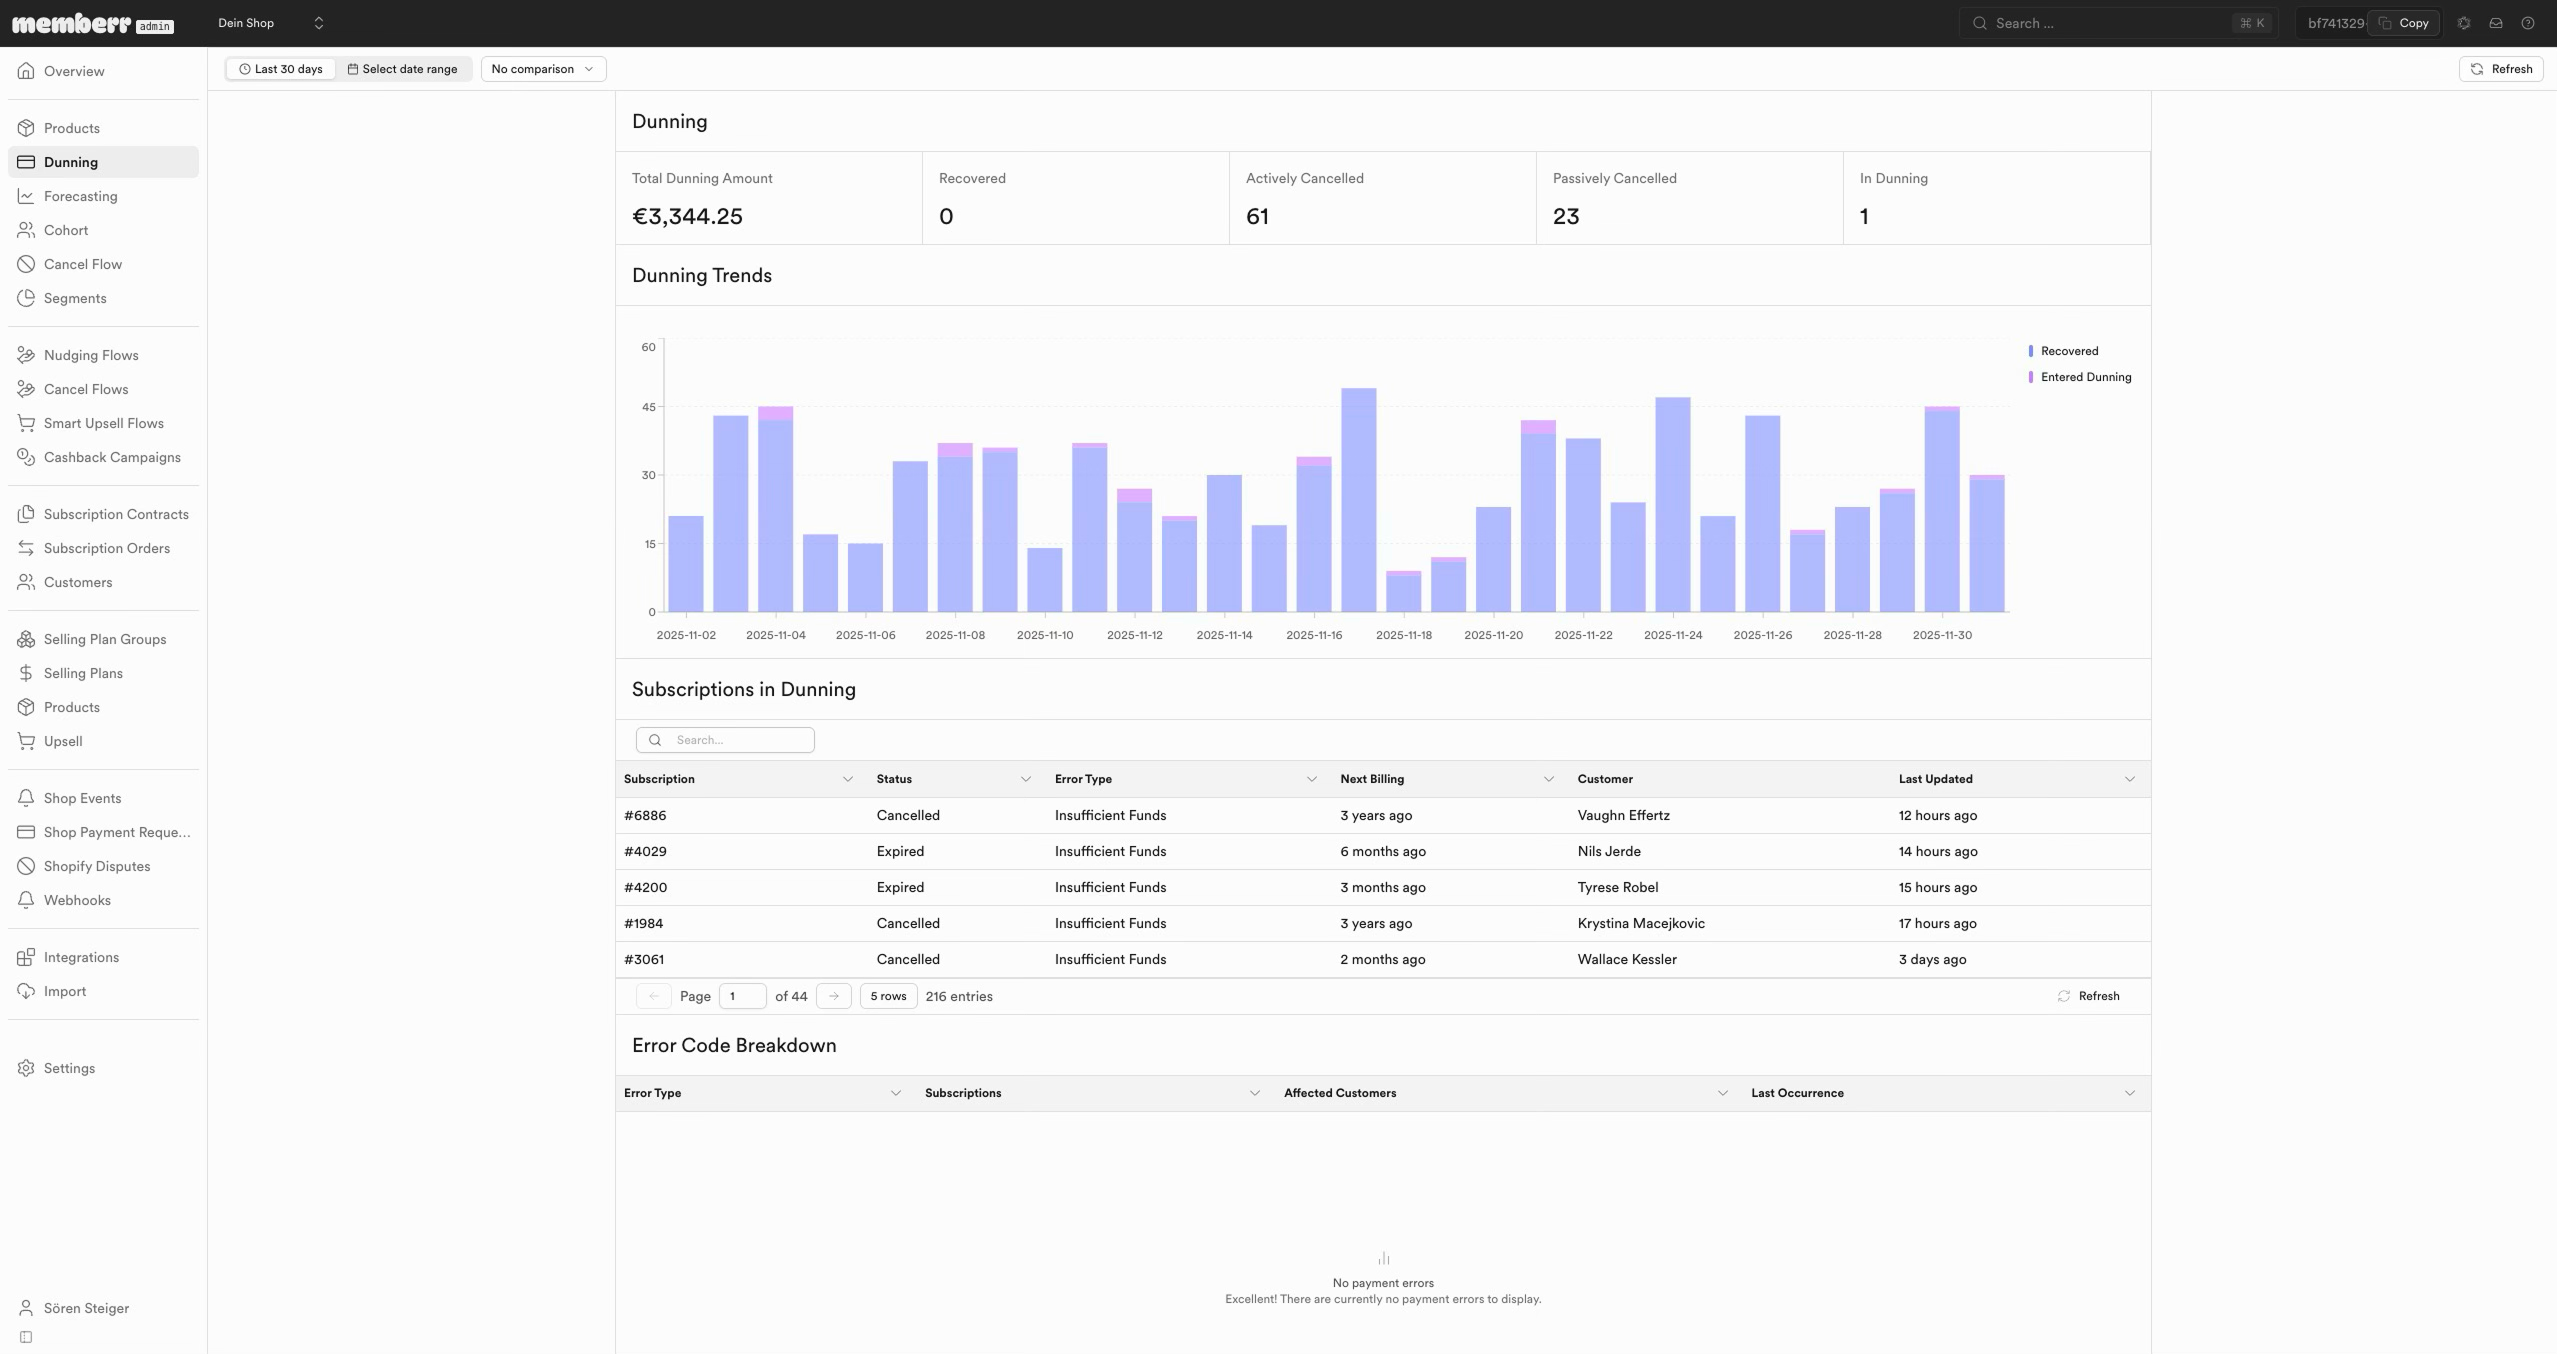This screenshot has width=2557, height=1354.
Task: Click the top-right Refresh button
Action: pyautogui.click(x=2501, y=69)
